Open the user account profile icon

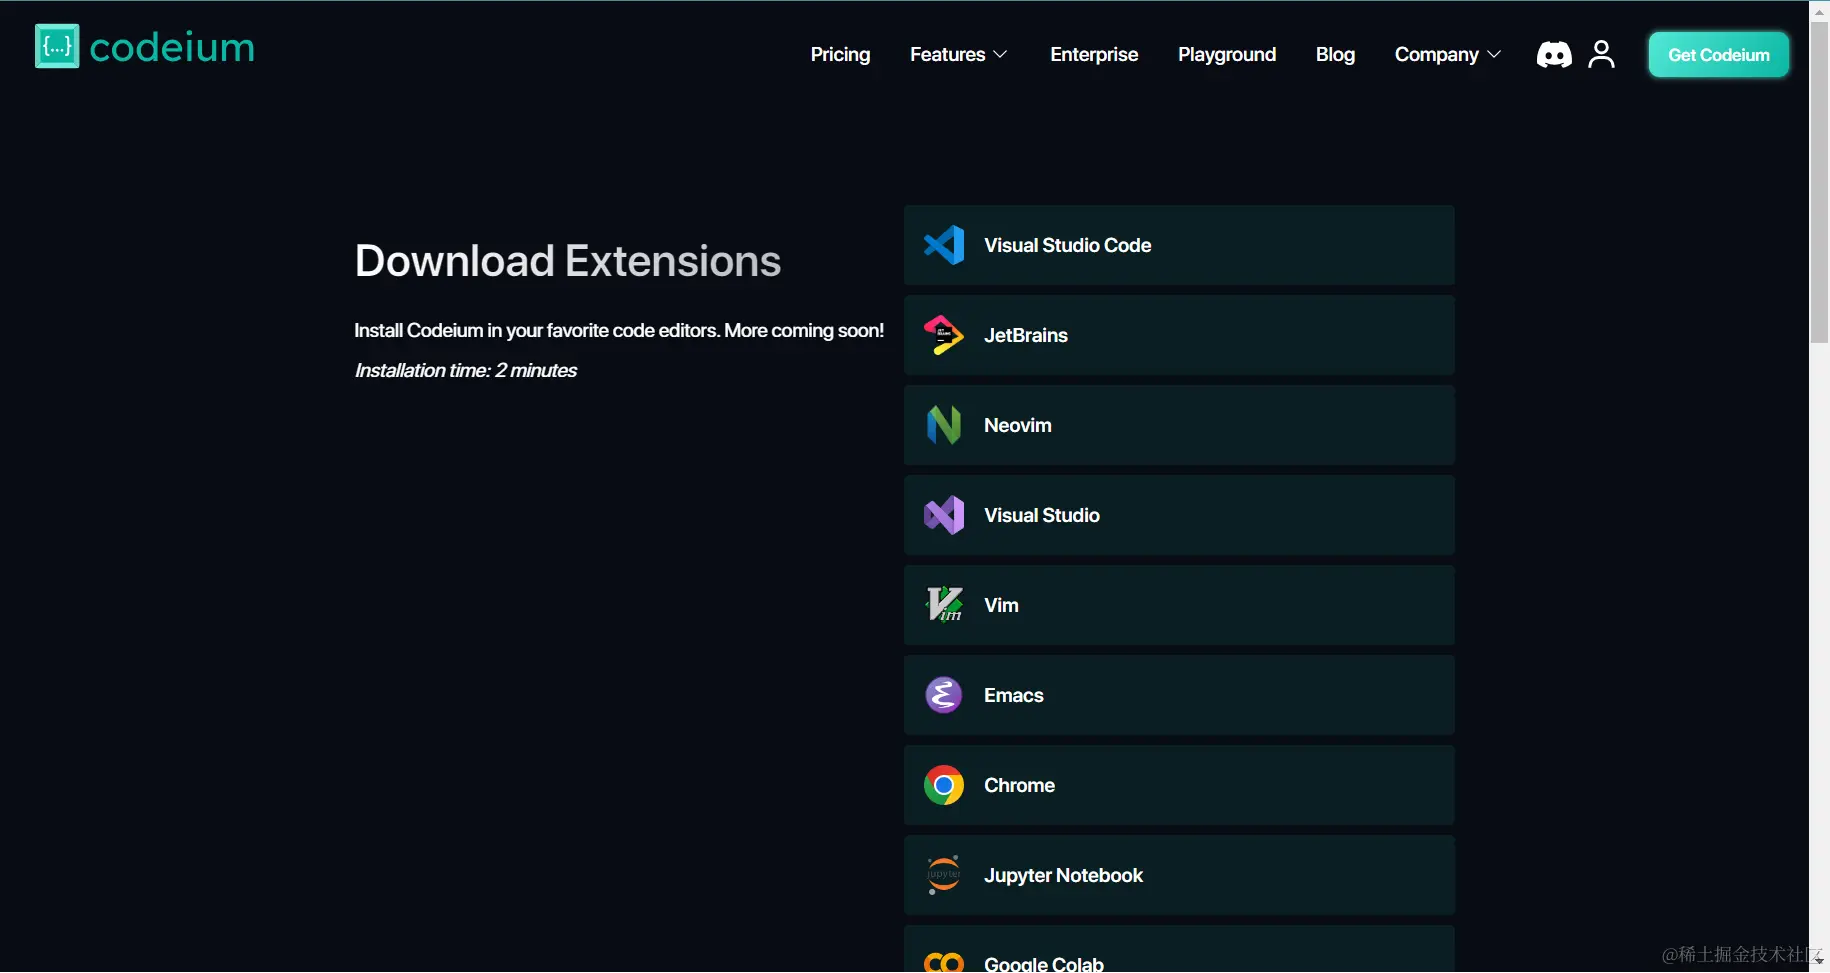(x=1601, y=54)
